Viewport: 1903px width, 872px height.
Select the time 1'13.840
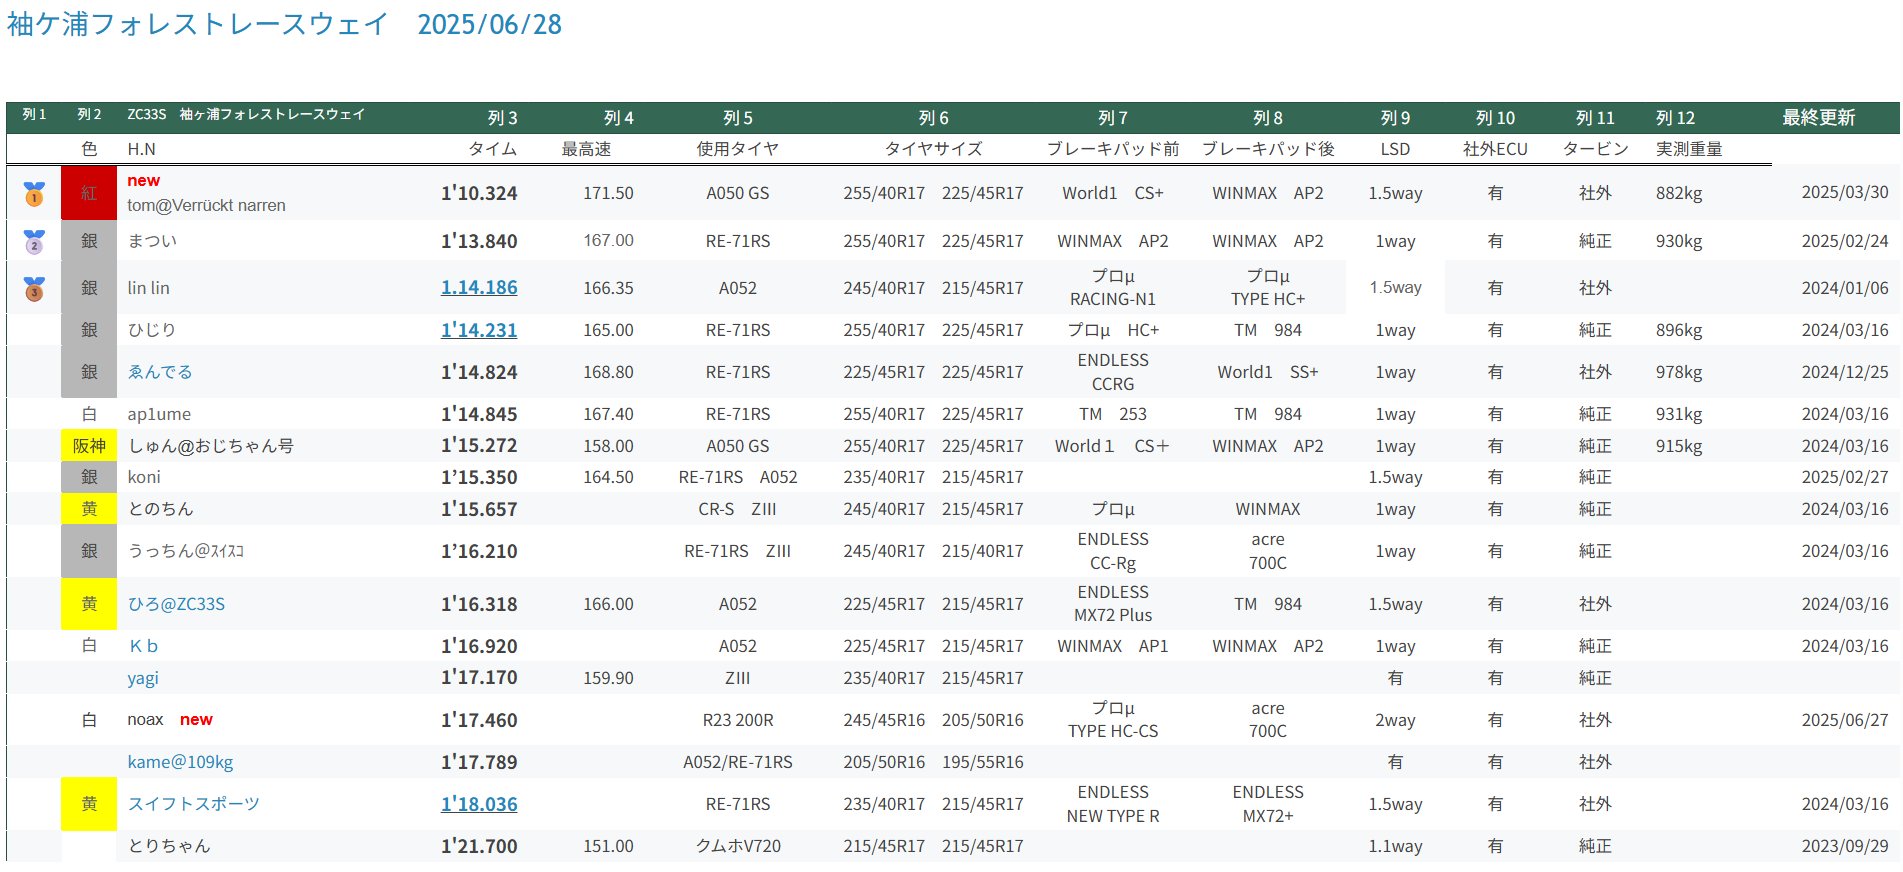[x=479, y=241]
